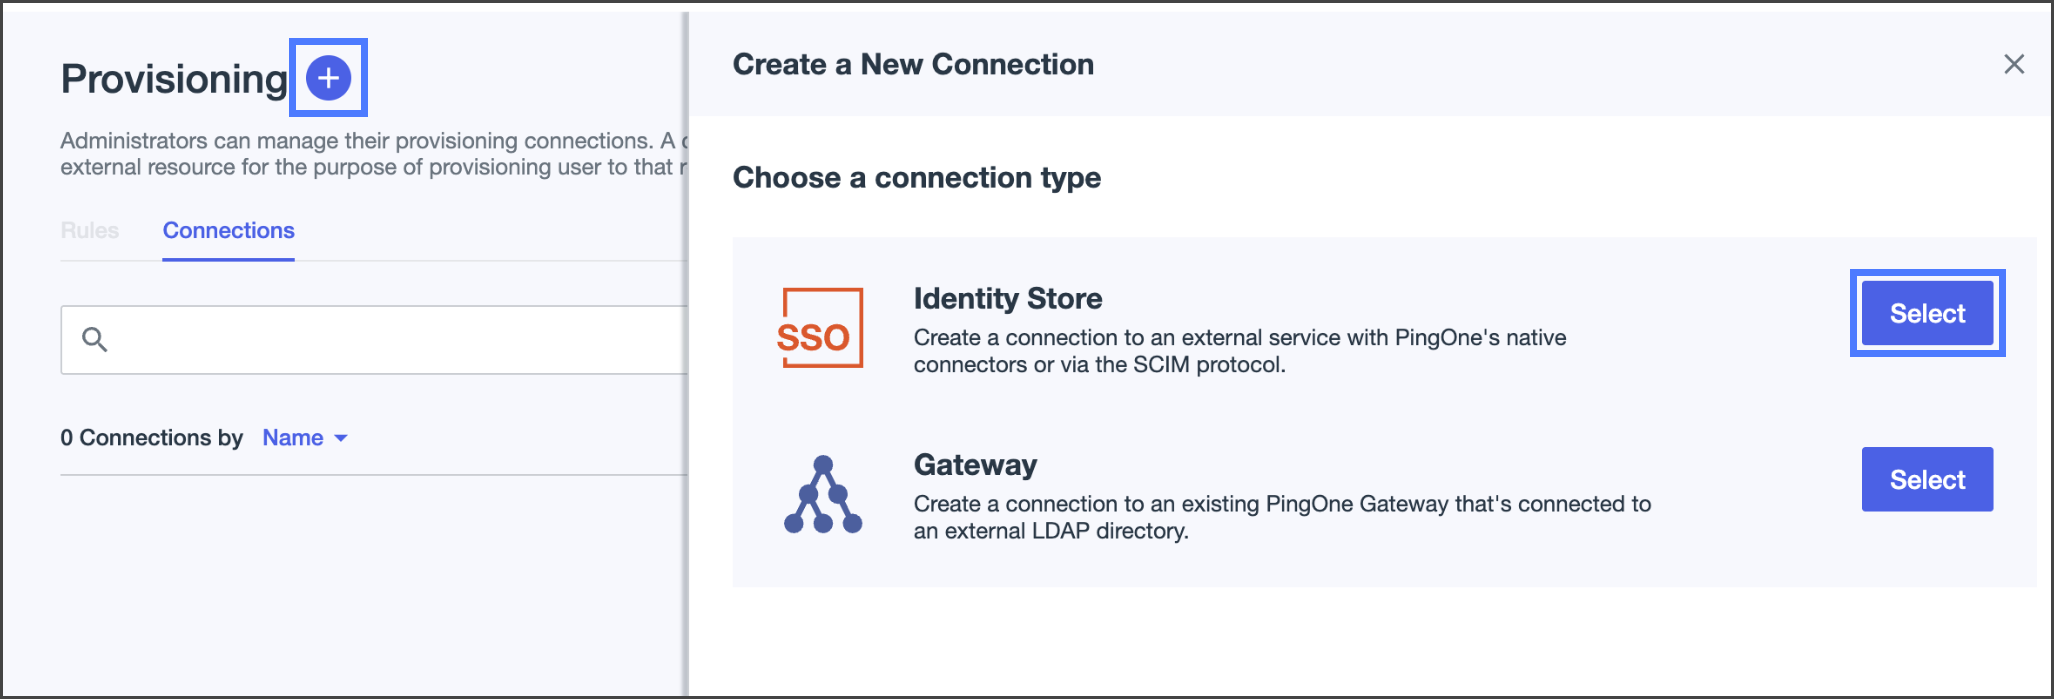
Task: Click the Gateway tree-node icon
Action: click(x=822, y=495)
